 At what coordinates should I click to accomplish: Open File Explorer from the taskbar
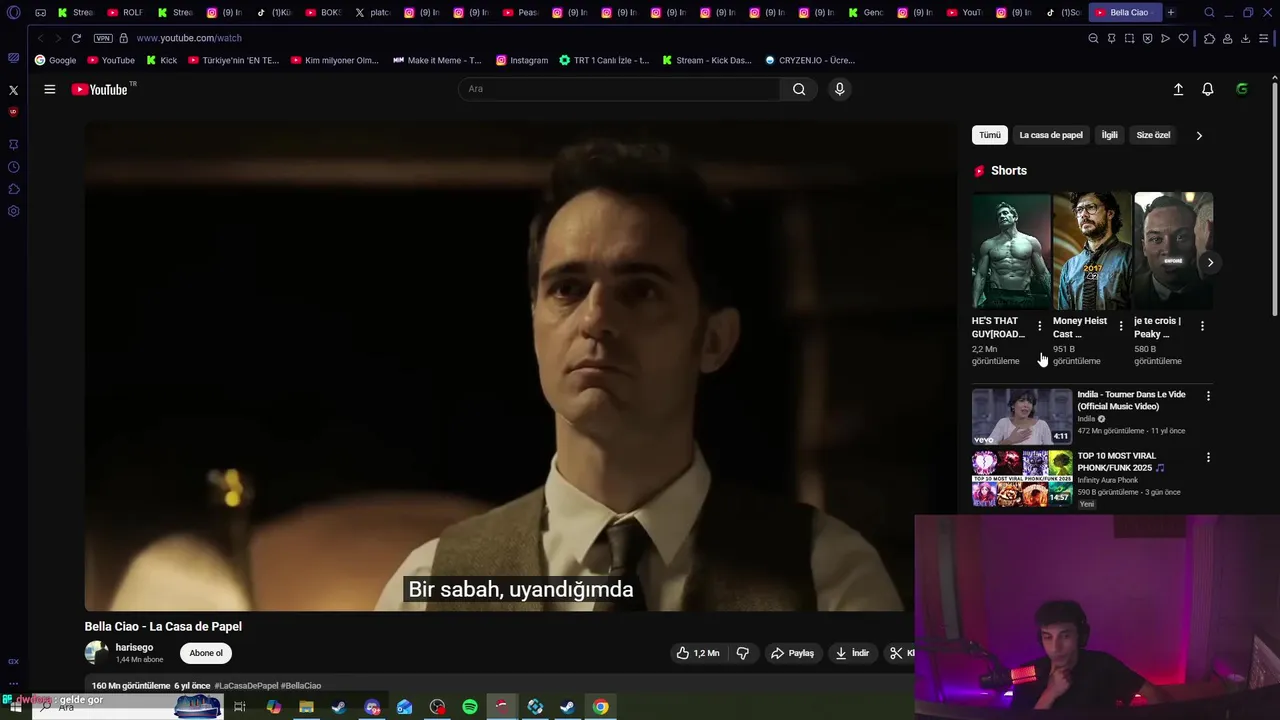tap(306, 707)
